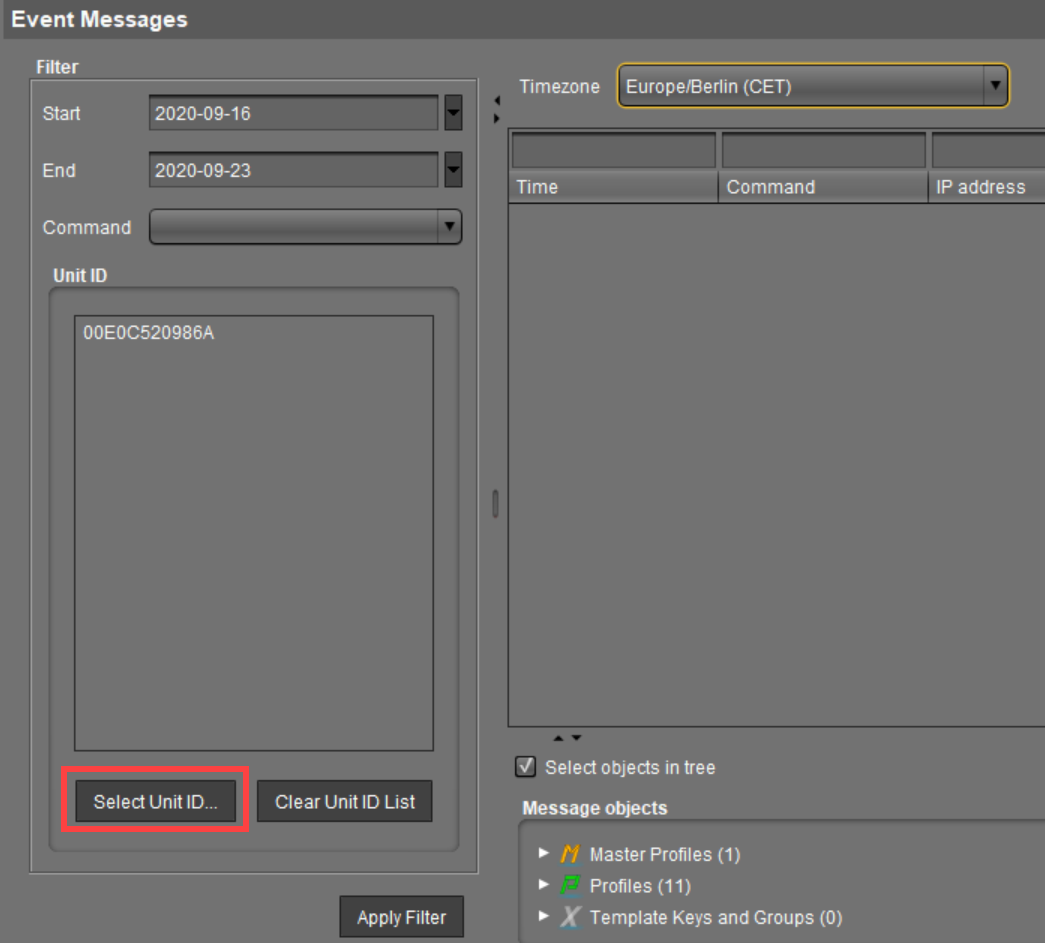Click the Clear Unit ID List button
The width and height of the screenshot is (1045, 943).
345,802
